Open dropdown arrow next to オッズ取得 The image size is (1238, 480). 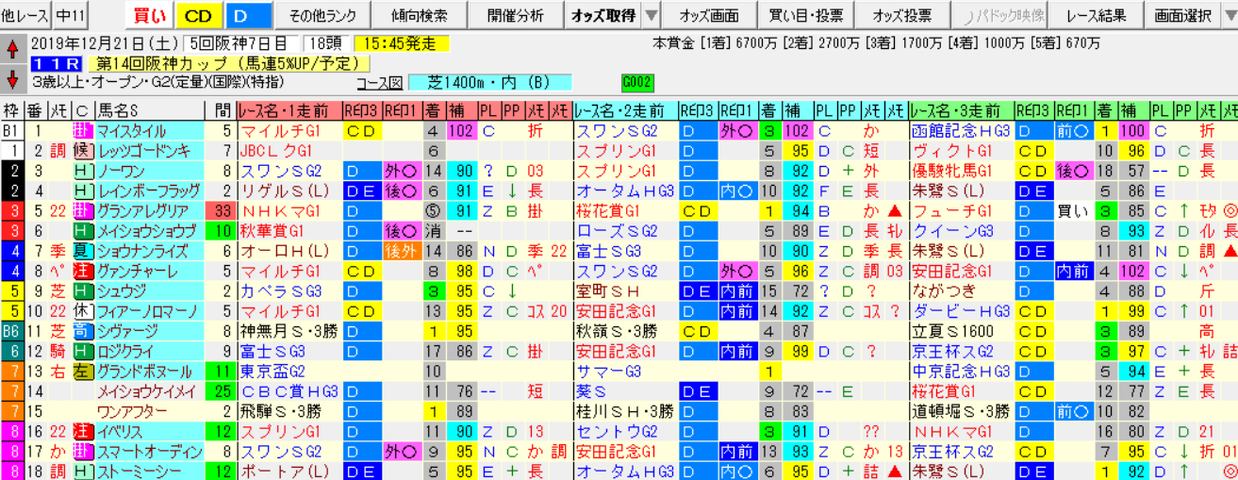651,16
